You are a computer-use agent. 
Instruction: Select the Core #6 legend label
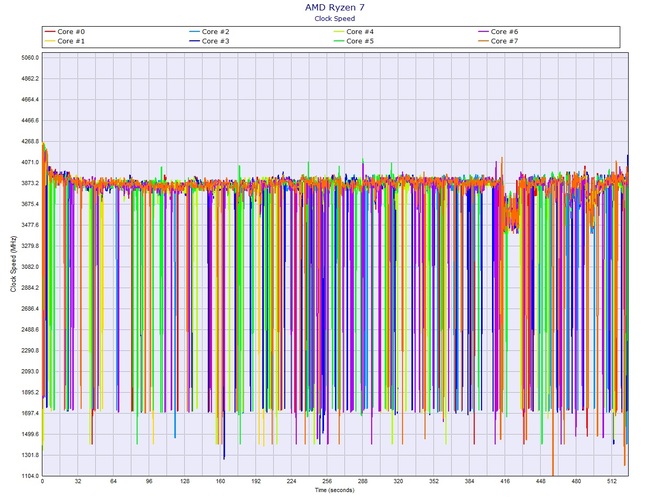click(504, 32)
